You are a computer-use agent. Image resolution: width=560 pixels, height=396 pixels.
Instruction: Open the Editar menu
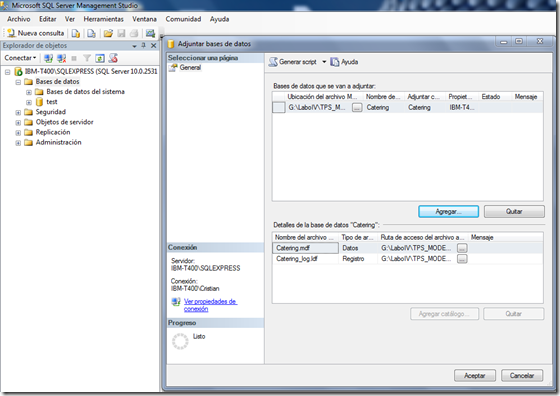coord(48,19)
